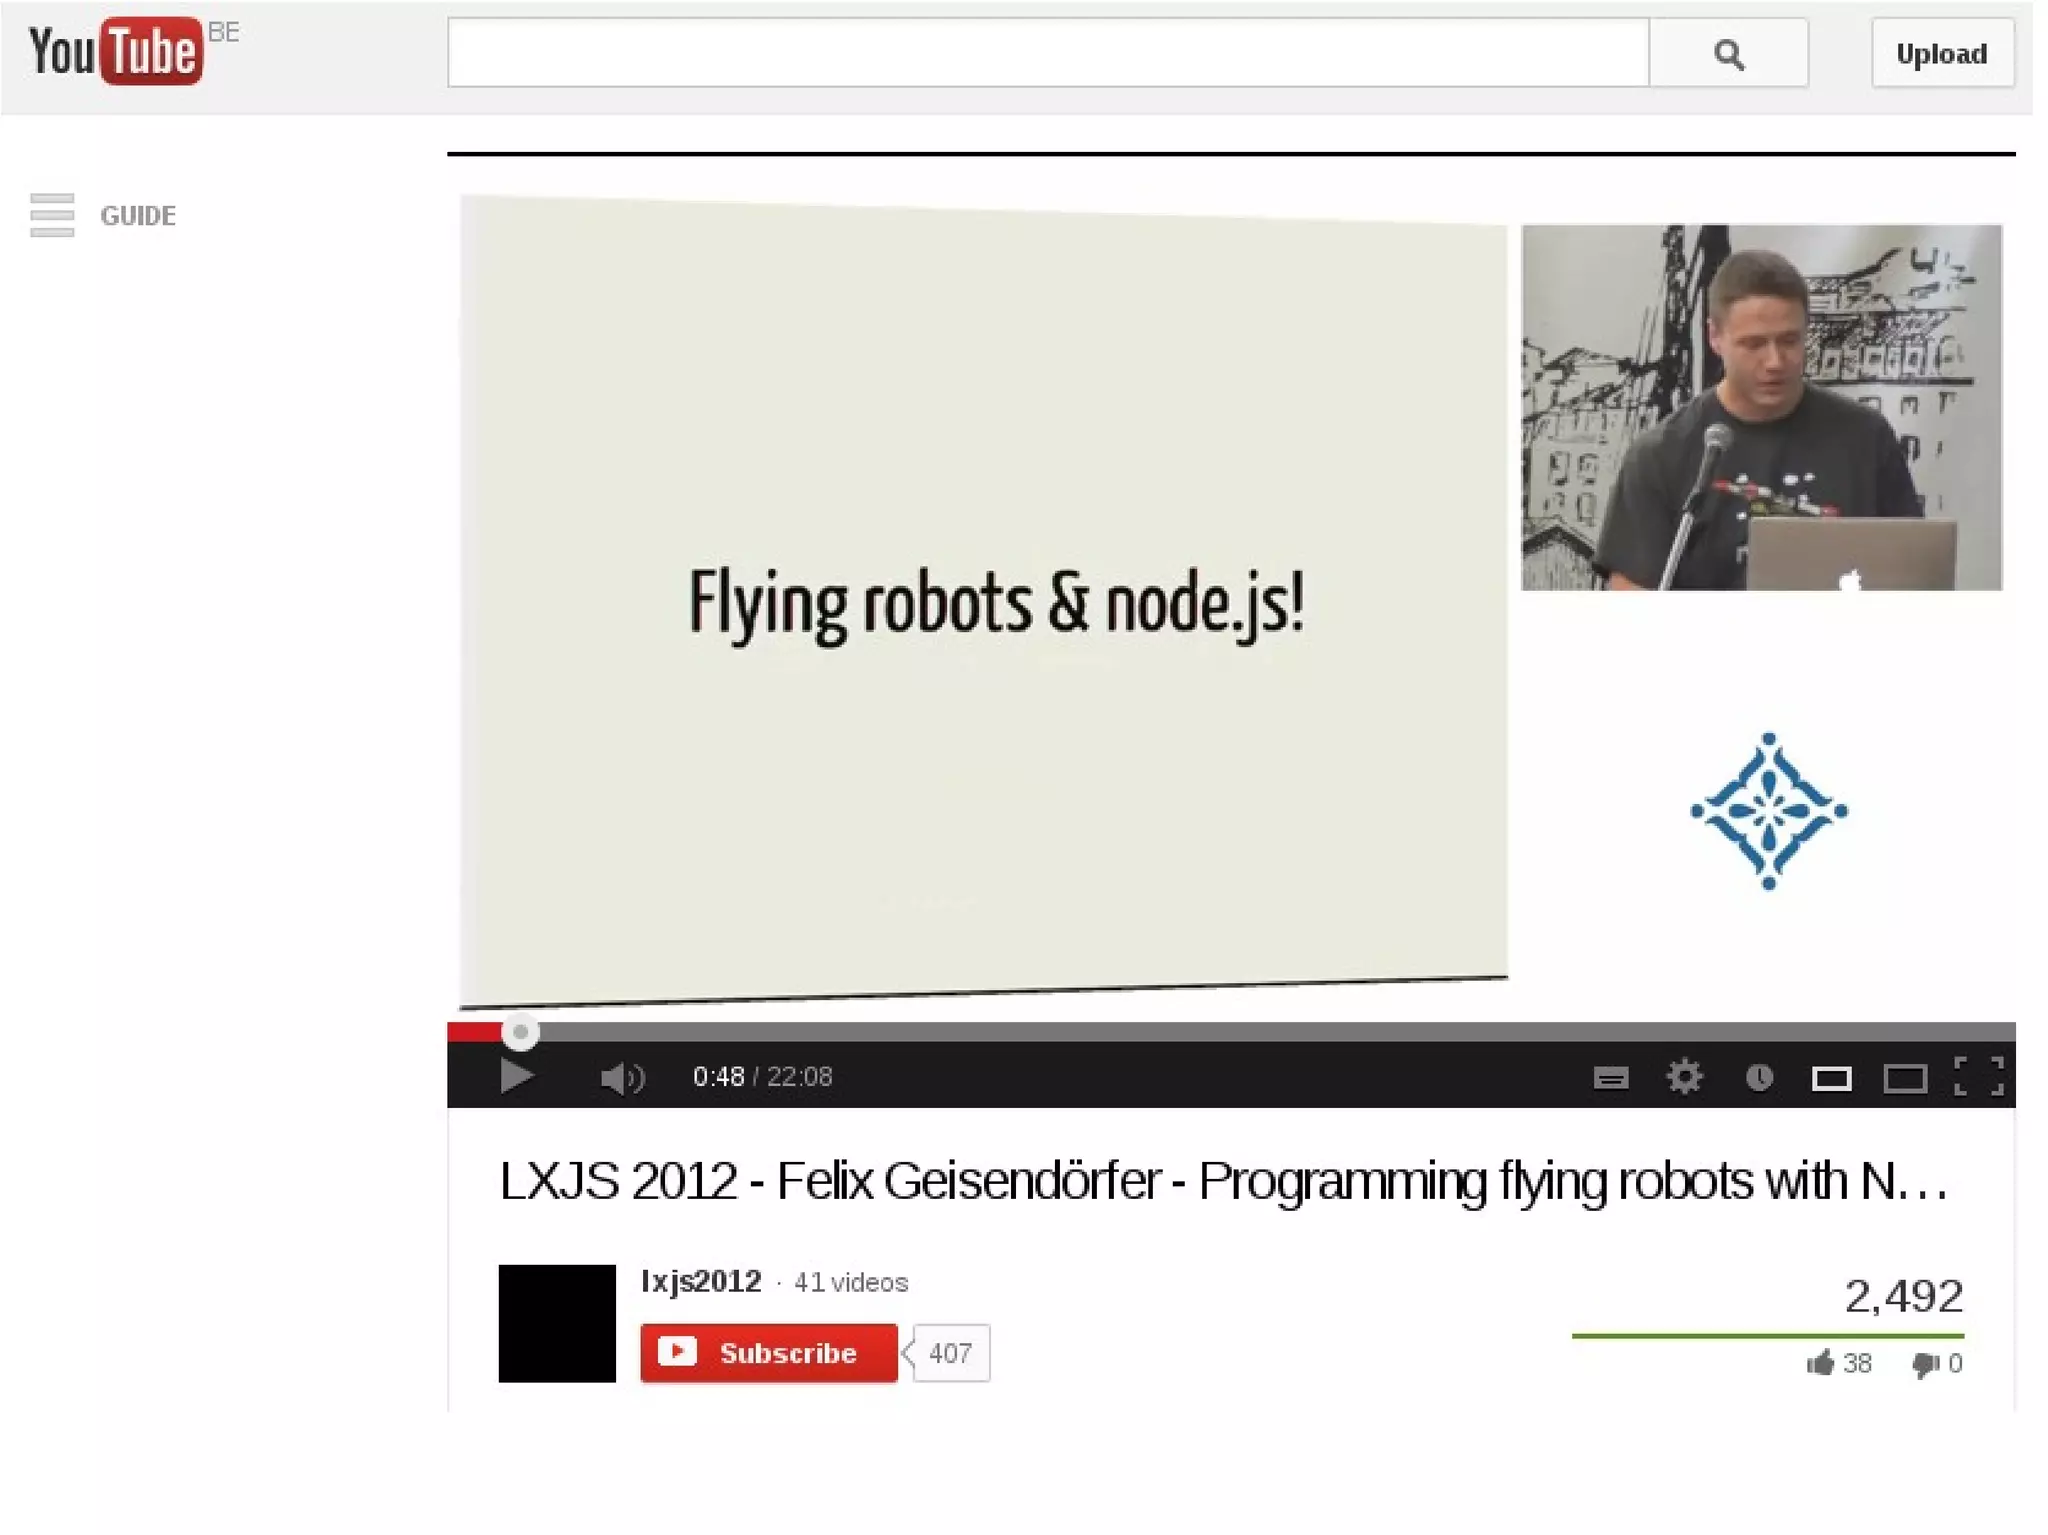Expand the Guide hamburger menu

coord(52,215)
